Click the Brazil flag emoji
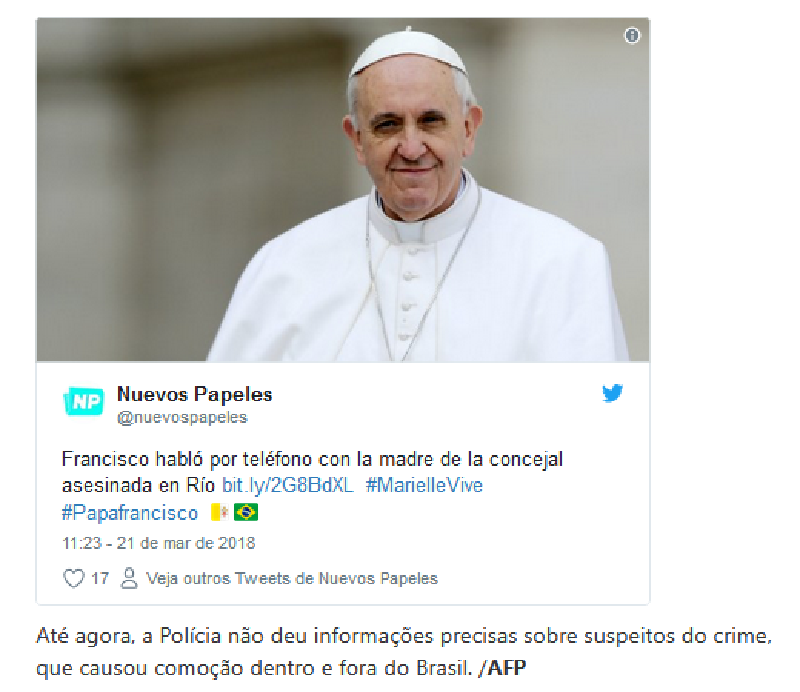Image resolution: width=800 pixels, height=692 pixels. [246, 512]
